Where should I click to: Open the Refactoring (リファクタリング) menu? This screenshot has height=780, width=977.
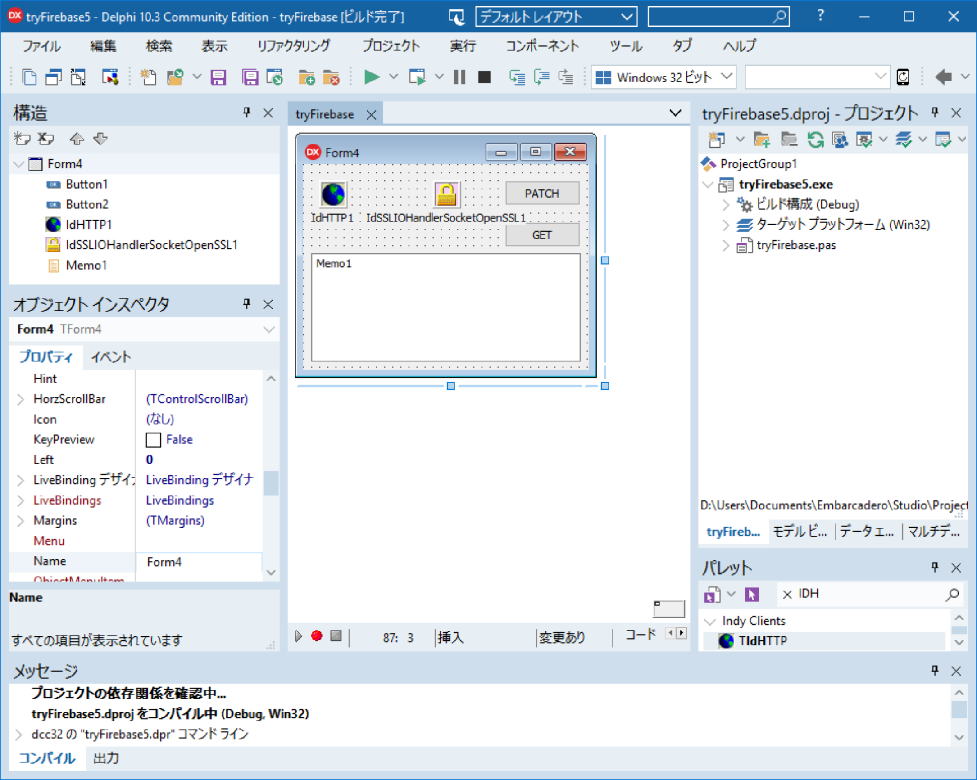tap(293, 45)
